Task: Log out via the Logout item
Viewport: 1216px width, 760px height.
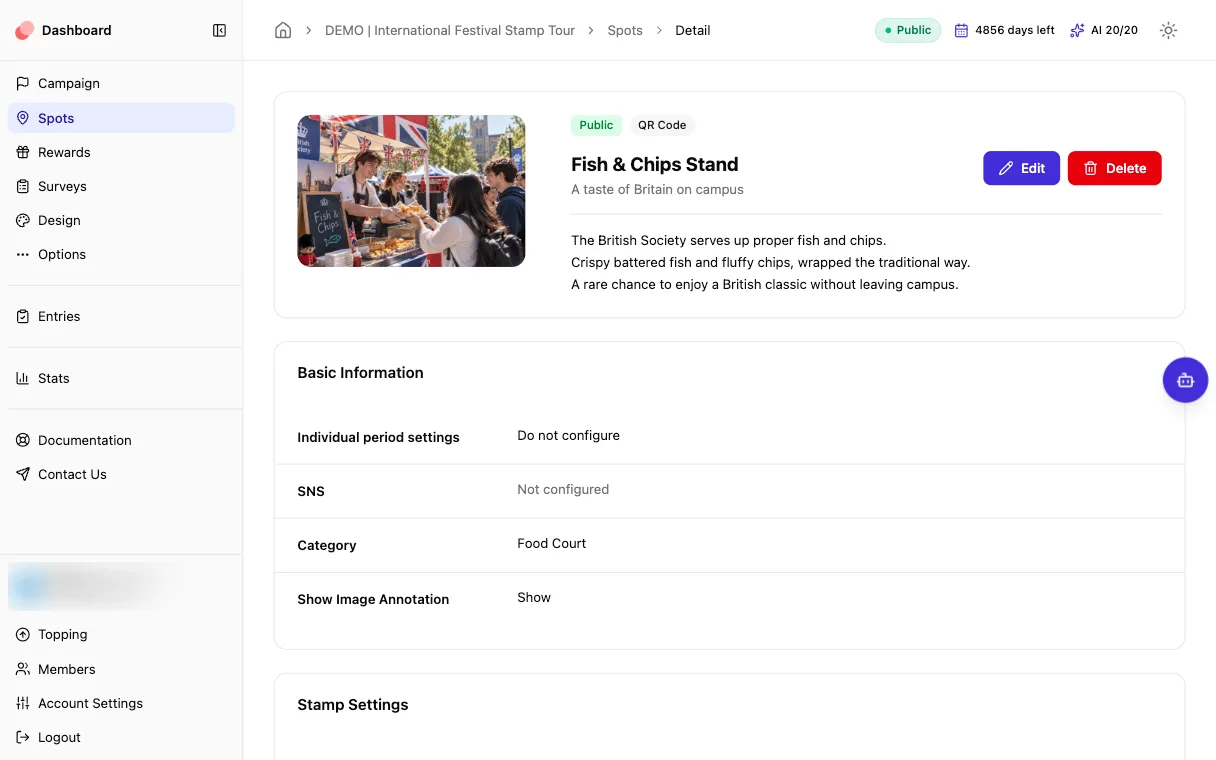Action: point(121,737)
